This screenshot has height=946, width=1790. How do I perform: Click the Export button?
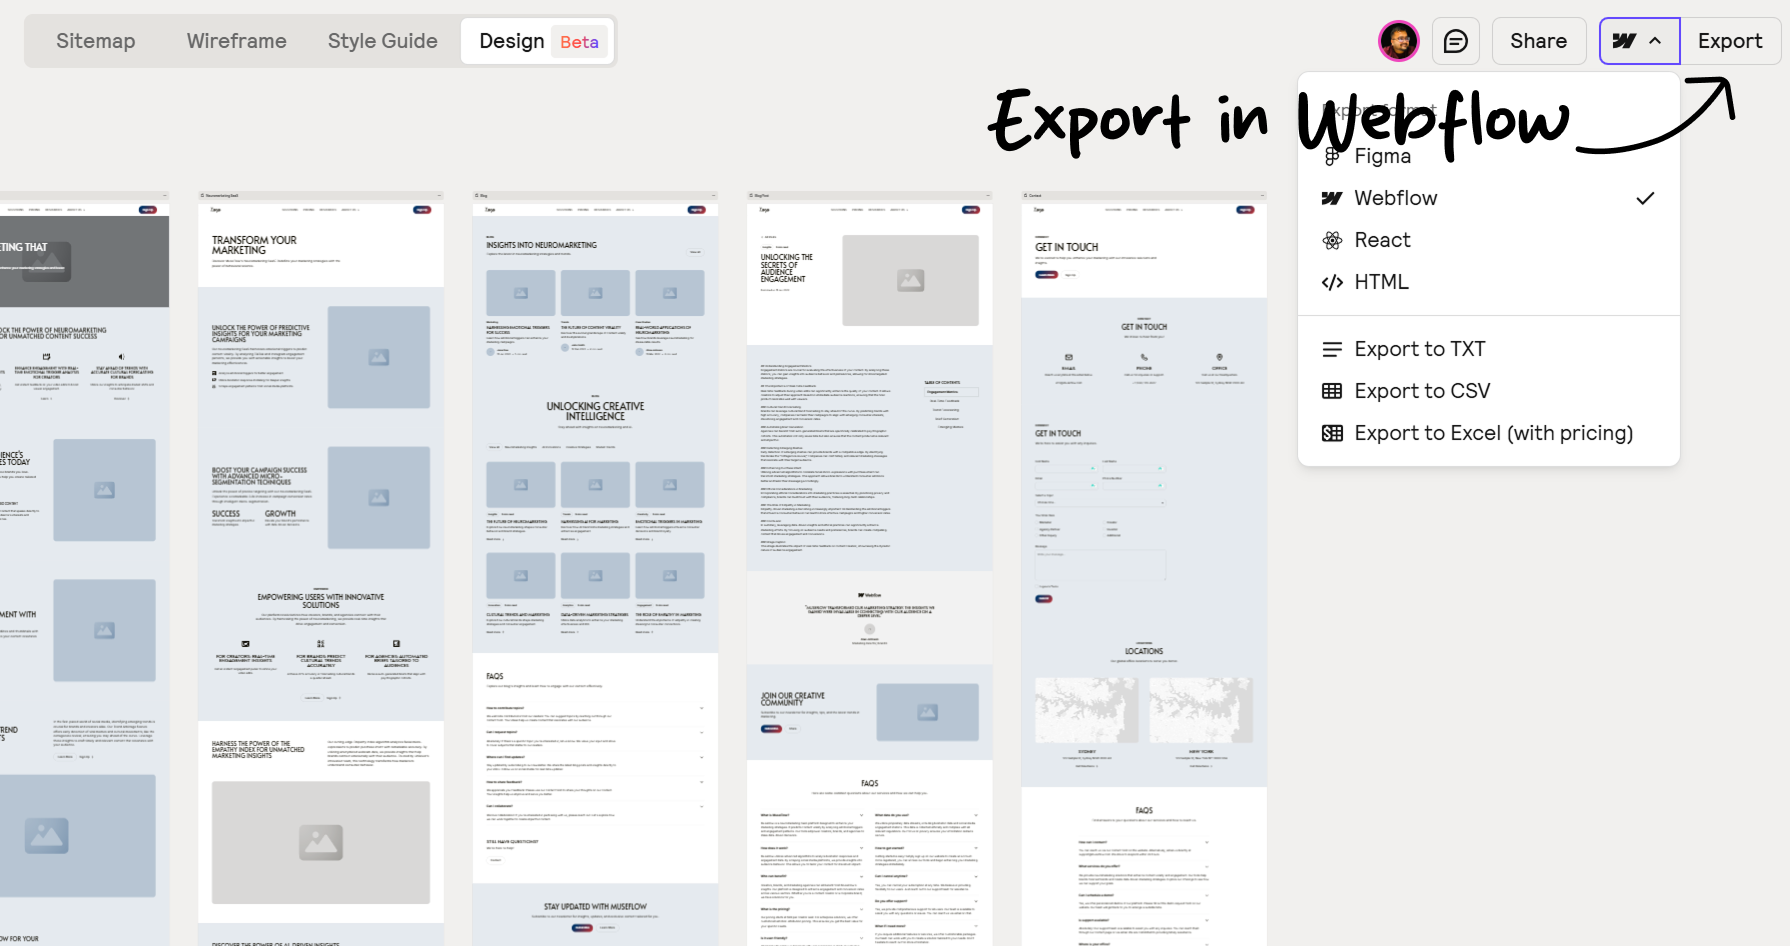(x=1730, y=41)
